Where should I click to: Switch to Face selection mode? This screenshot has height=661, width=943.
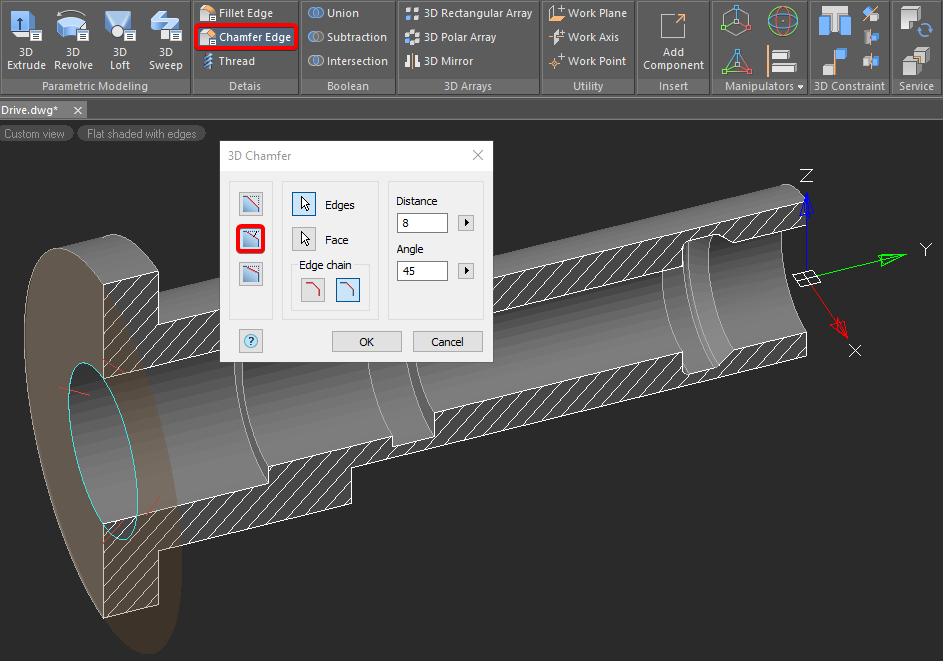point(304,239)
